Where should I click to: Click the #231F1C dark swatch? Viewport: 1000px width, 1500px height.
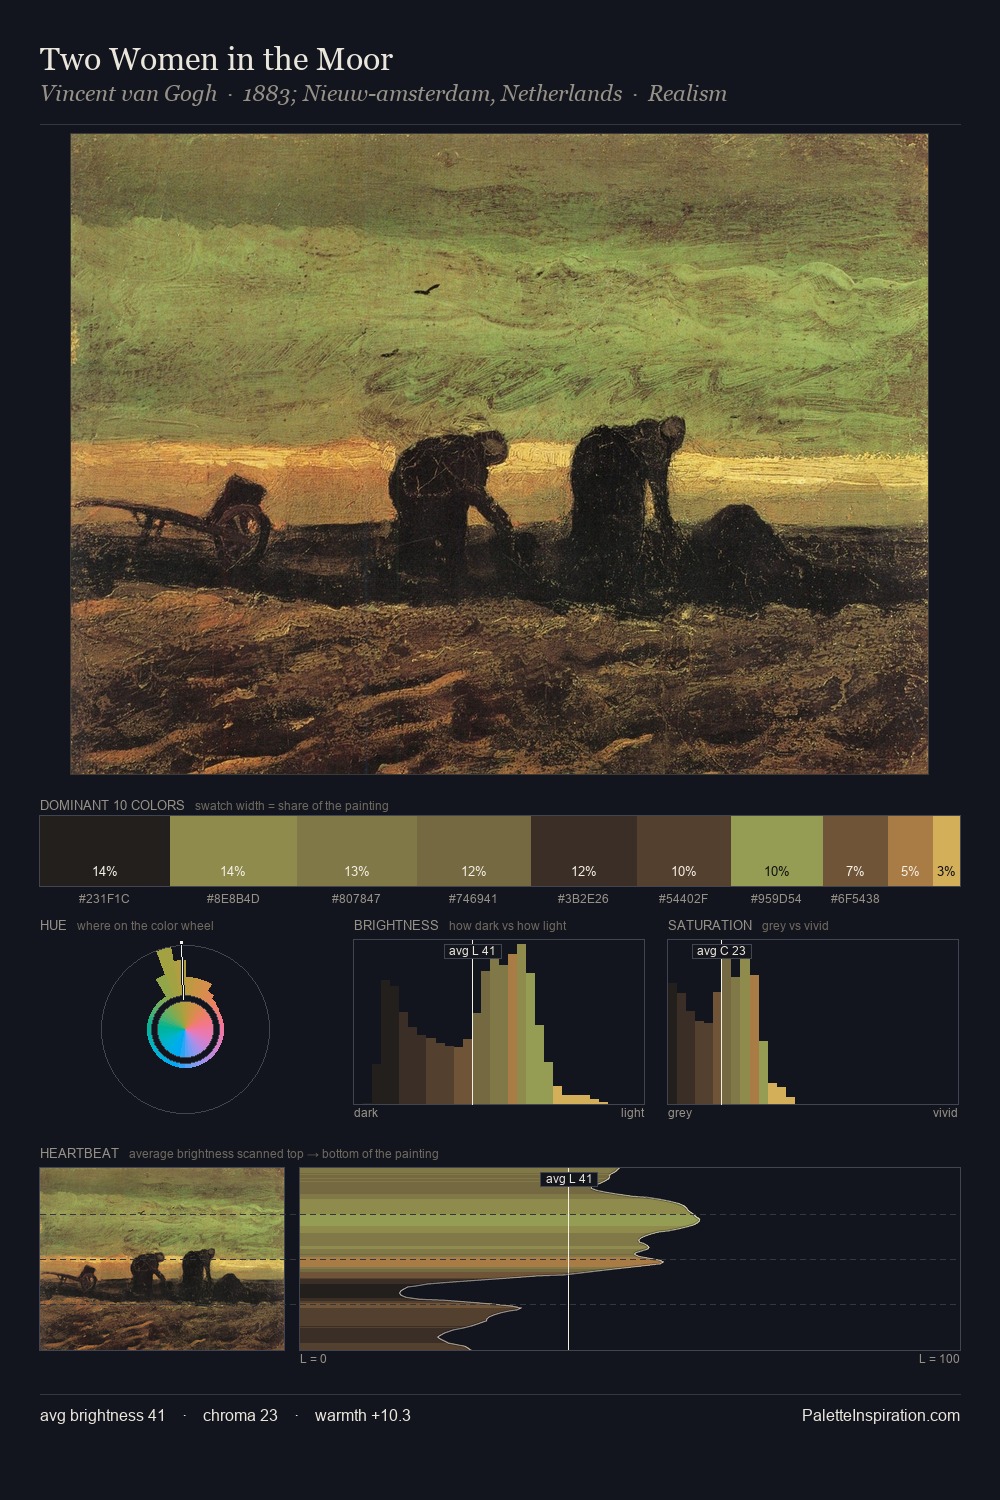click(x=105, y=851)
